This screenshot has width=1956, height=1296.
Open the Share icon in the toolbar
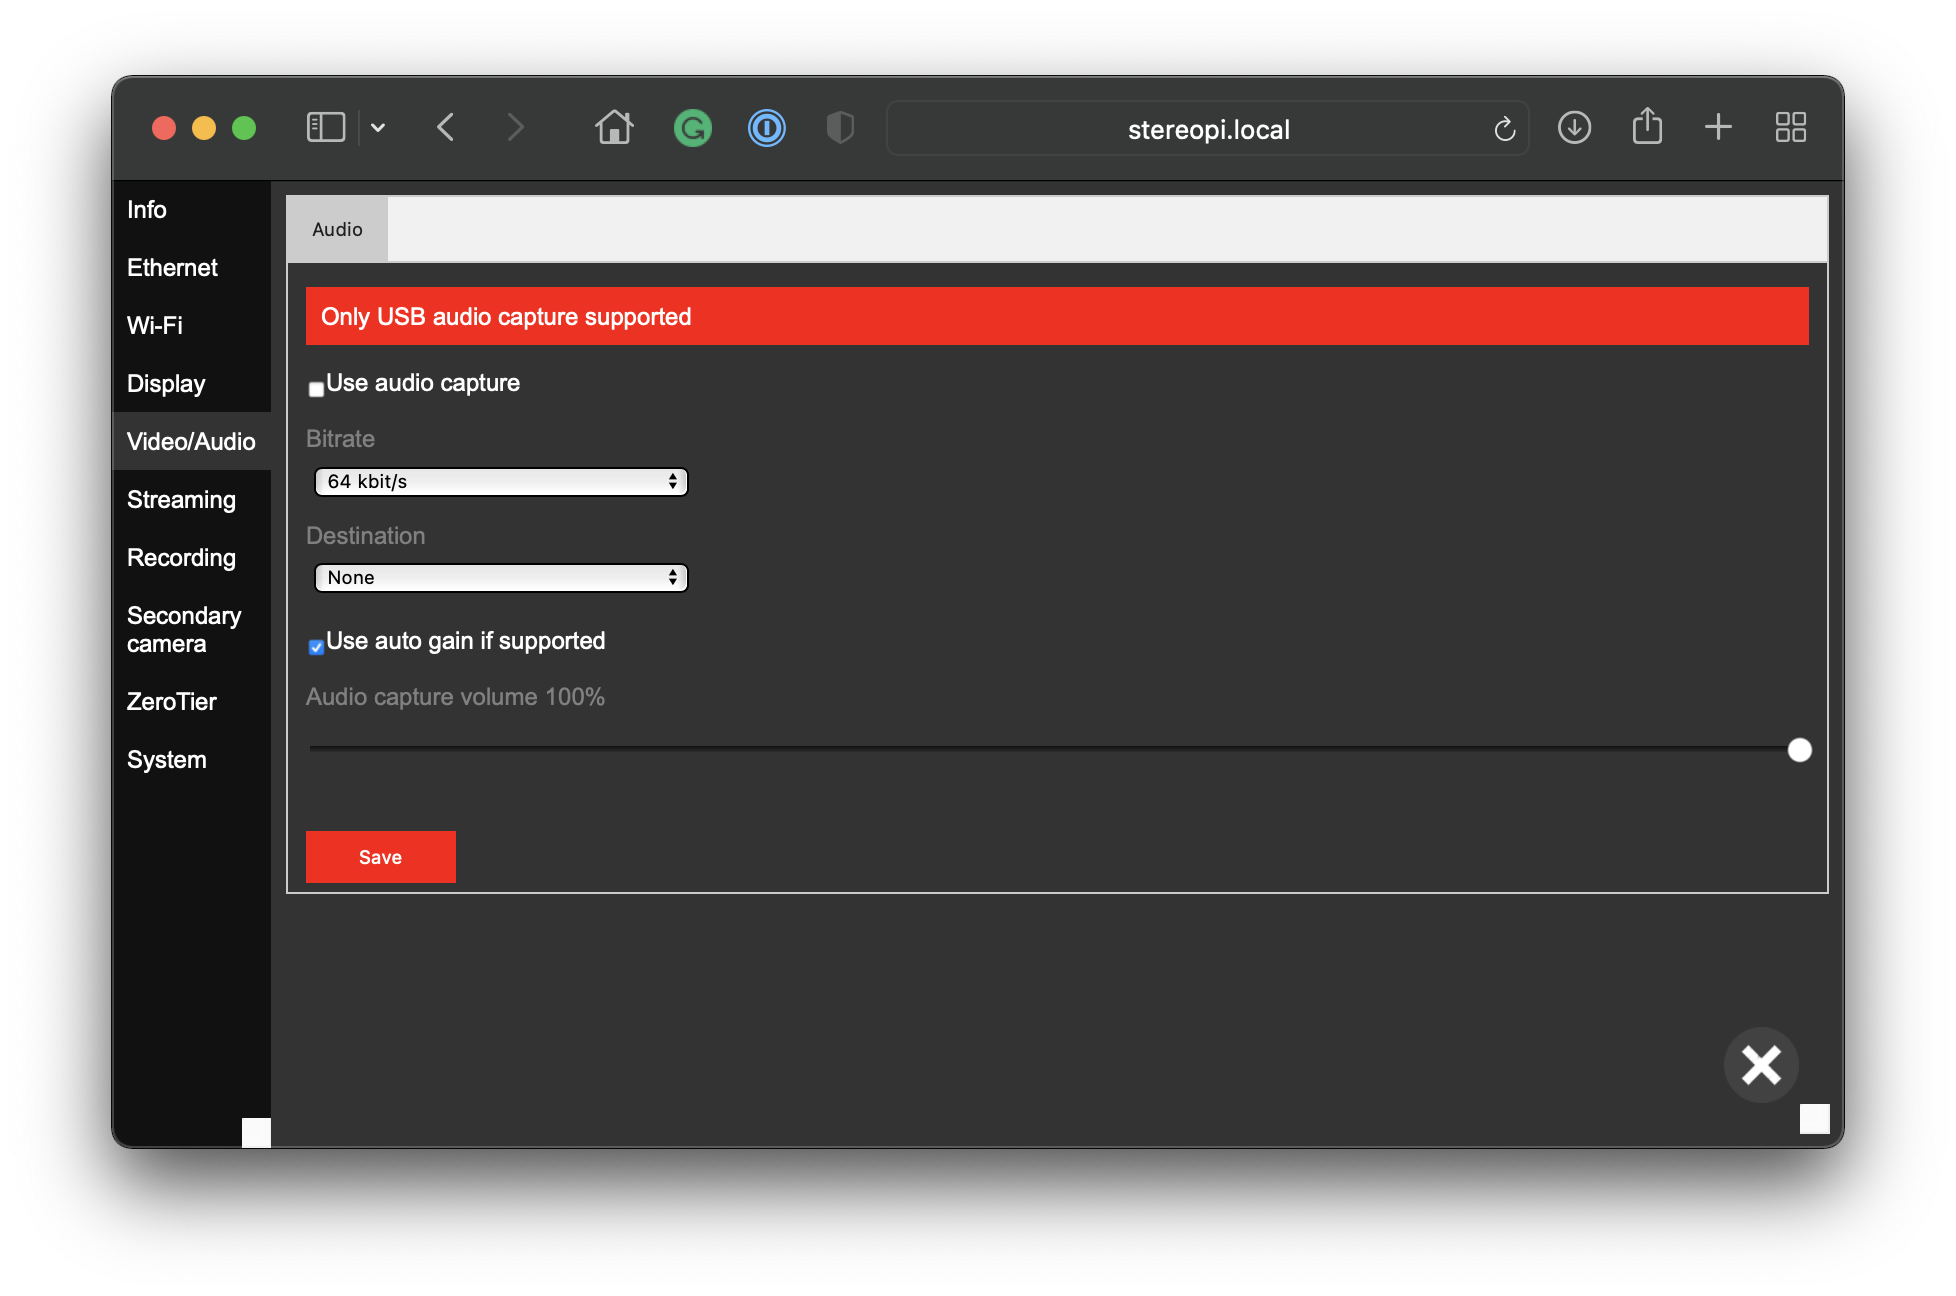[1647, 127]
